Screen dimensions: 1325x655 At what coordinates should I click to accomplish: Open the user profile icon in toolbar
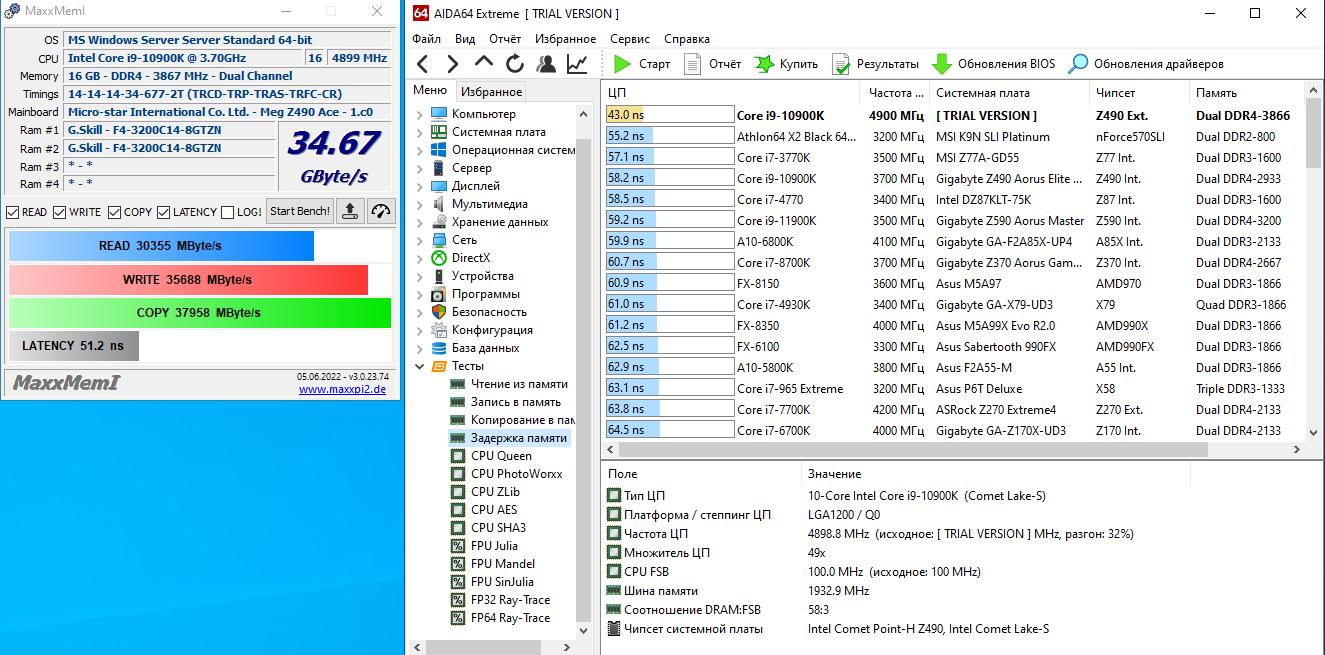point(546,64)
